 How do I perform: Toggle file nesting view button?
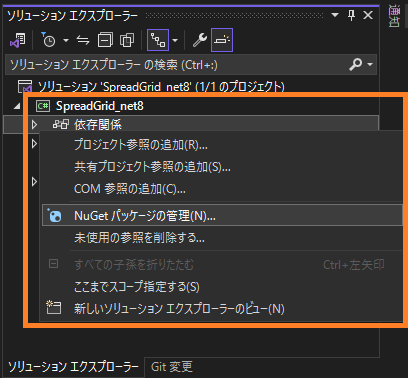158,40
